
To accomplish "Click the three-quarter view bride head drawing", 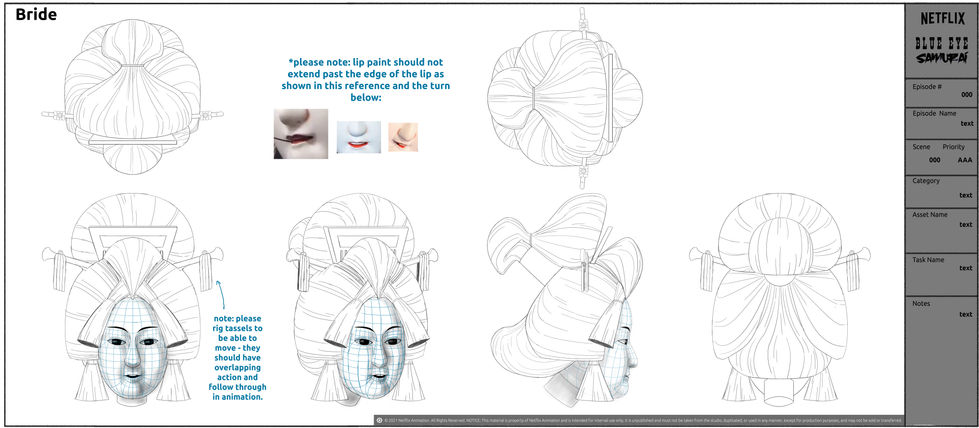I will click(x=362, y=297).
